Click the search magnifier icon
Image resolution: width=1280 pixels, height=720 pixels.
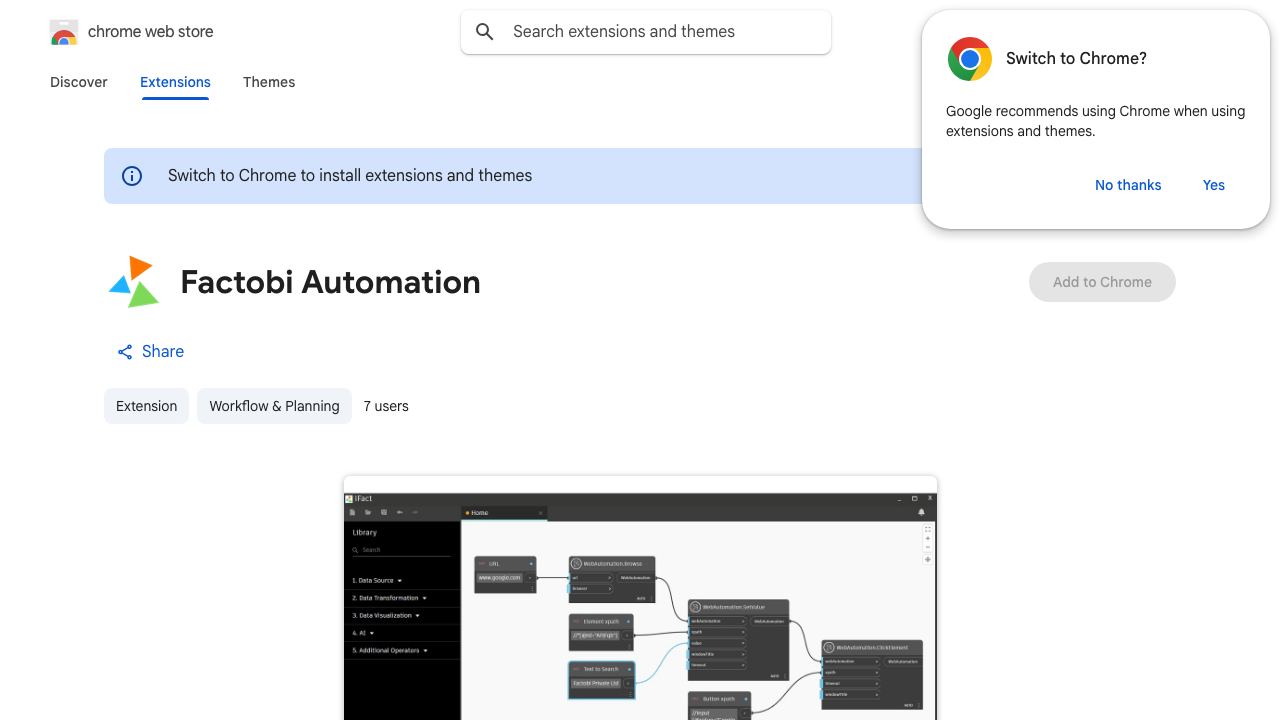[x=485, y=32]
